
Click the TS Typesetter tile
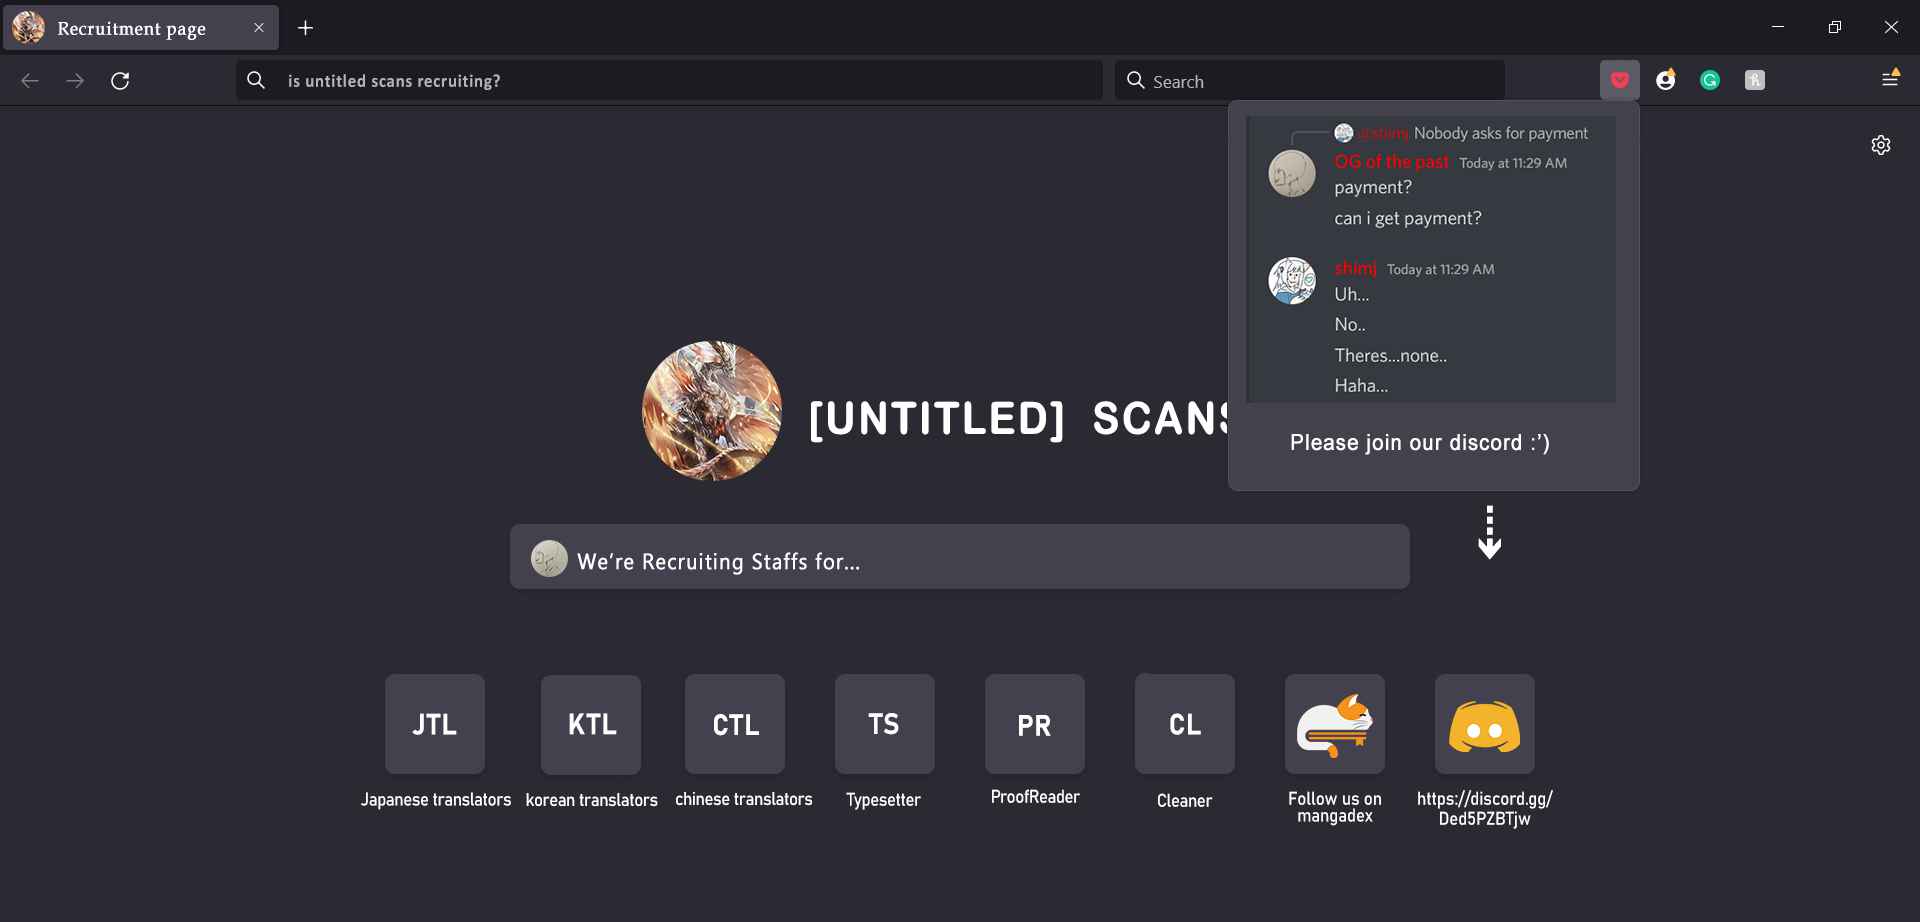884,724
